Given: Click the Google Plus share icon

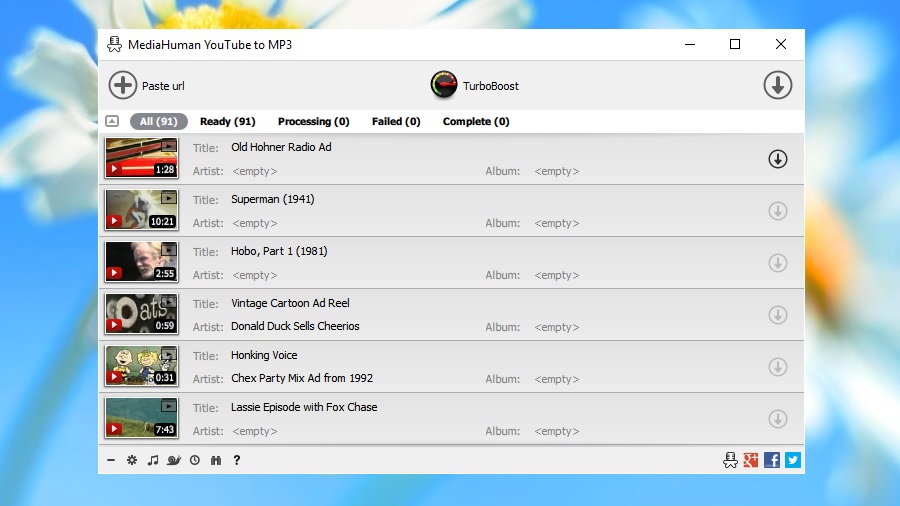Looking at the screenshot, I should pos(751,460).
